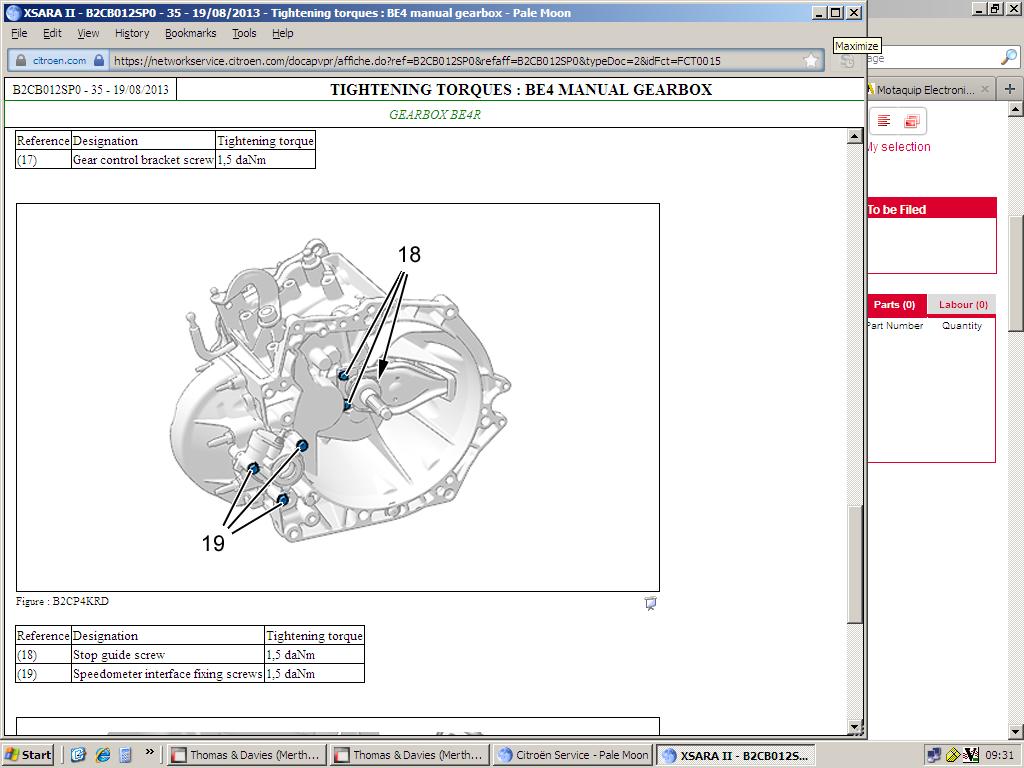The width and height of the screenshot is (1024, 768).
Task: Switch to Citroën Service - Pale Moon taskbar item
Action: [x=573, y=755]
